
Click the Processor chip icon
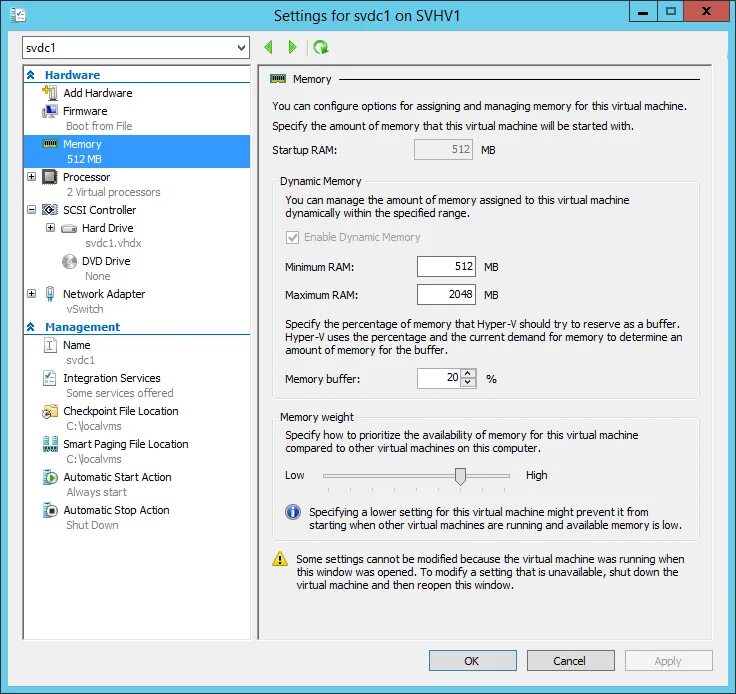point(50,177)
